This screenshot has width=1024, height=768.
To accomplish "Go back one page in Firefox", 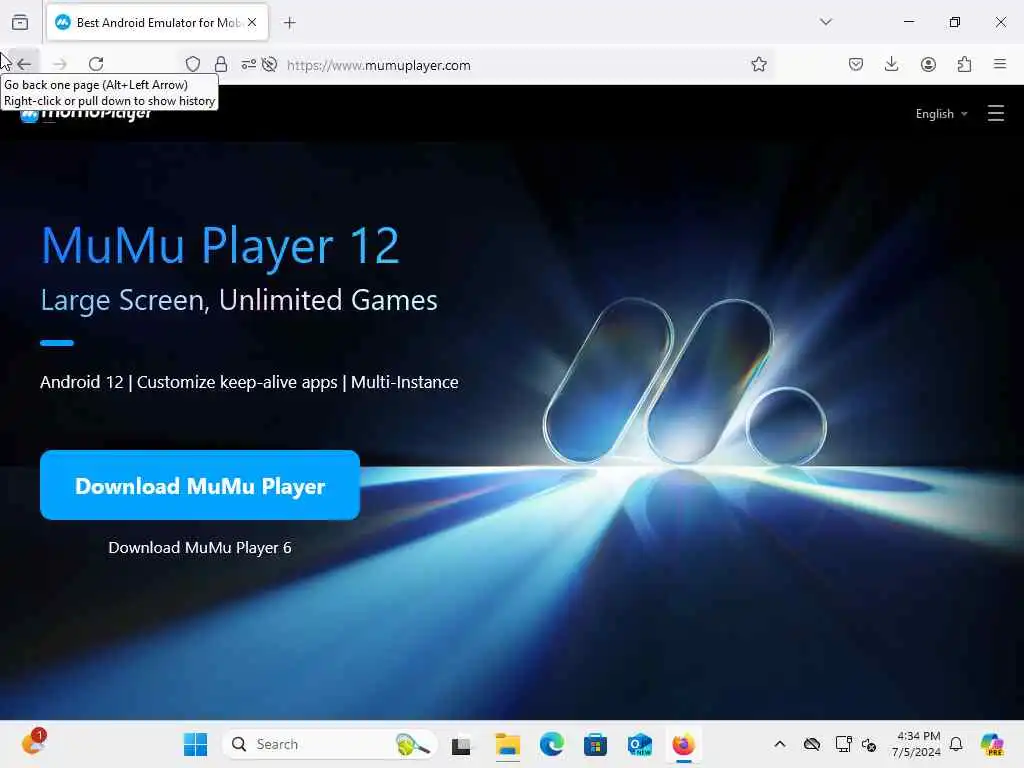I will 24,64.
